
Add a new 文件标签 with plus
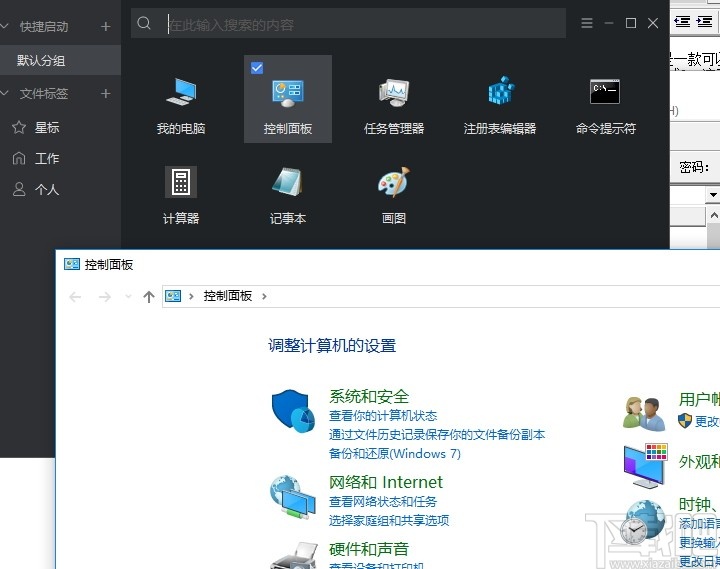106,94
